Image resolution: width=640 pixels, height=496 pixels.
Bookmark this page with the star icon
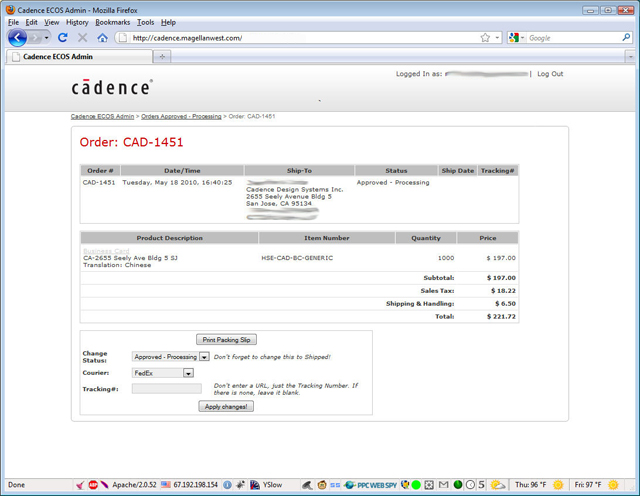pos(485,38)
